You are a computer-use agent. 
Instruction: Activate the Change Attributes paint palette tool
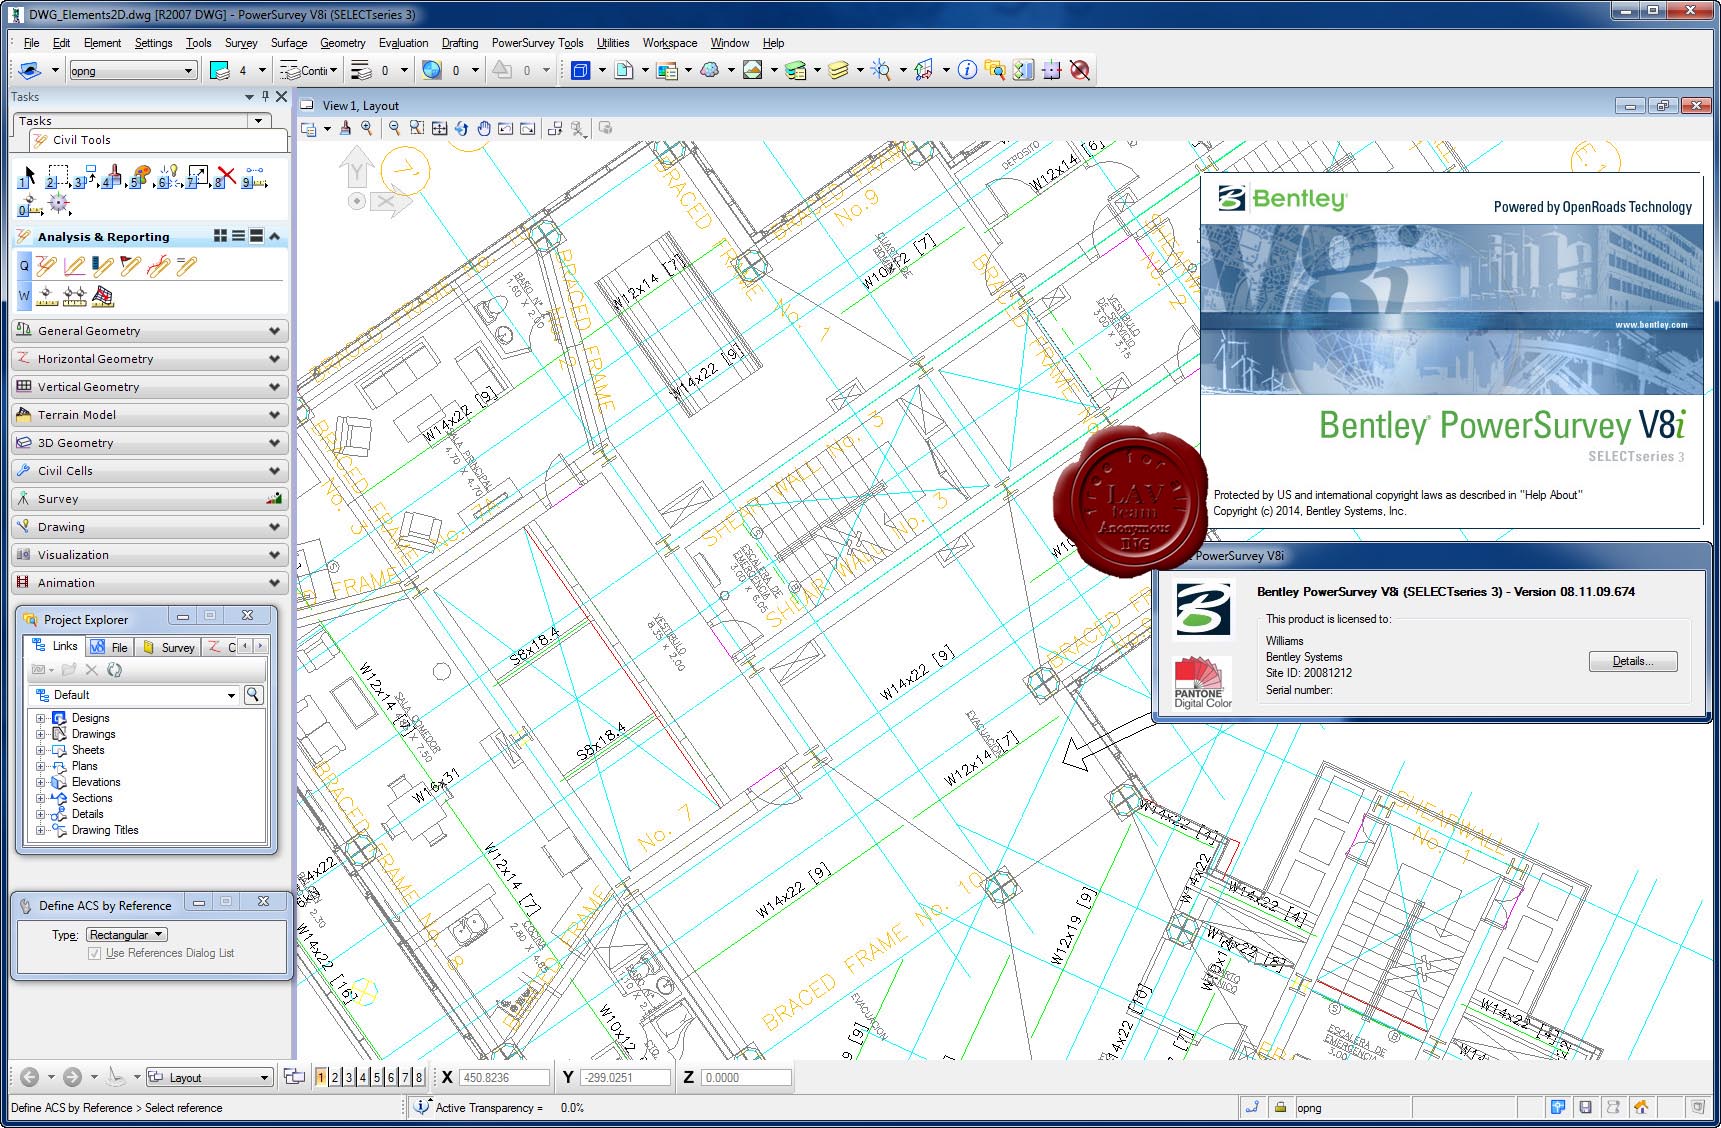141,177
